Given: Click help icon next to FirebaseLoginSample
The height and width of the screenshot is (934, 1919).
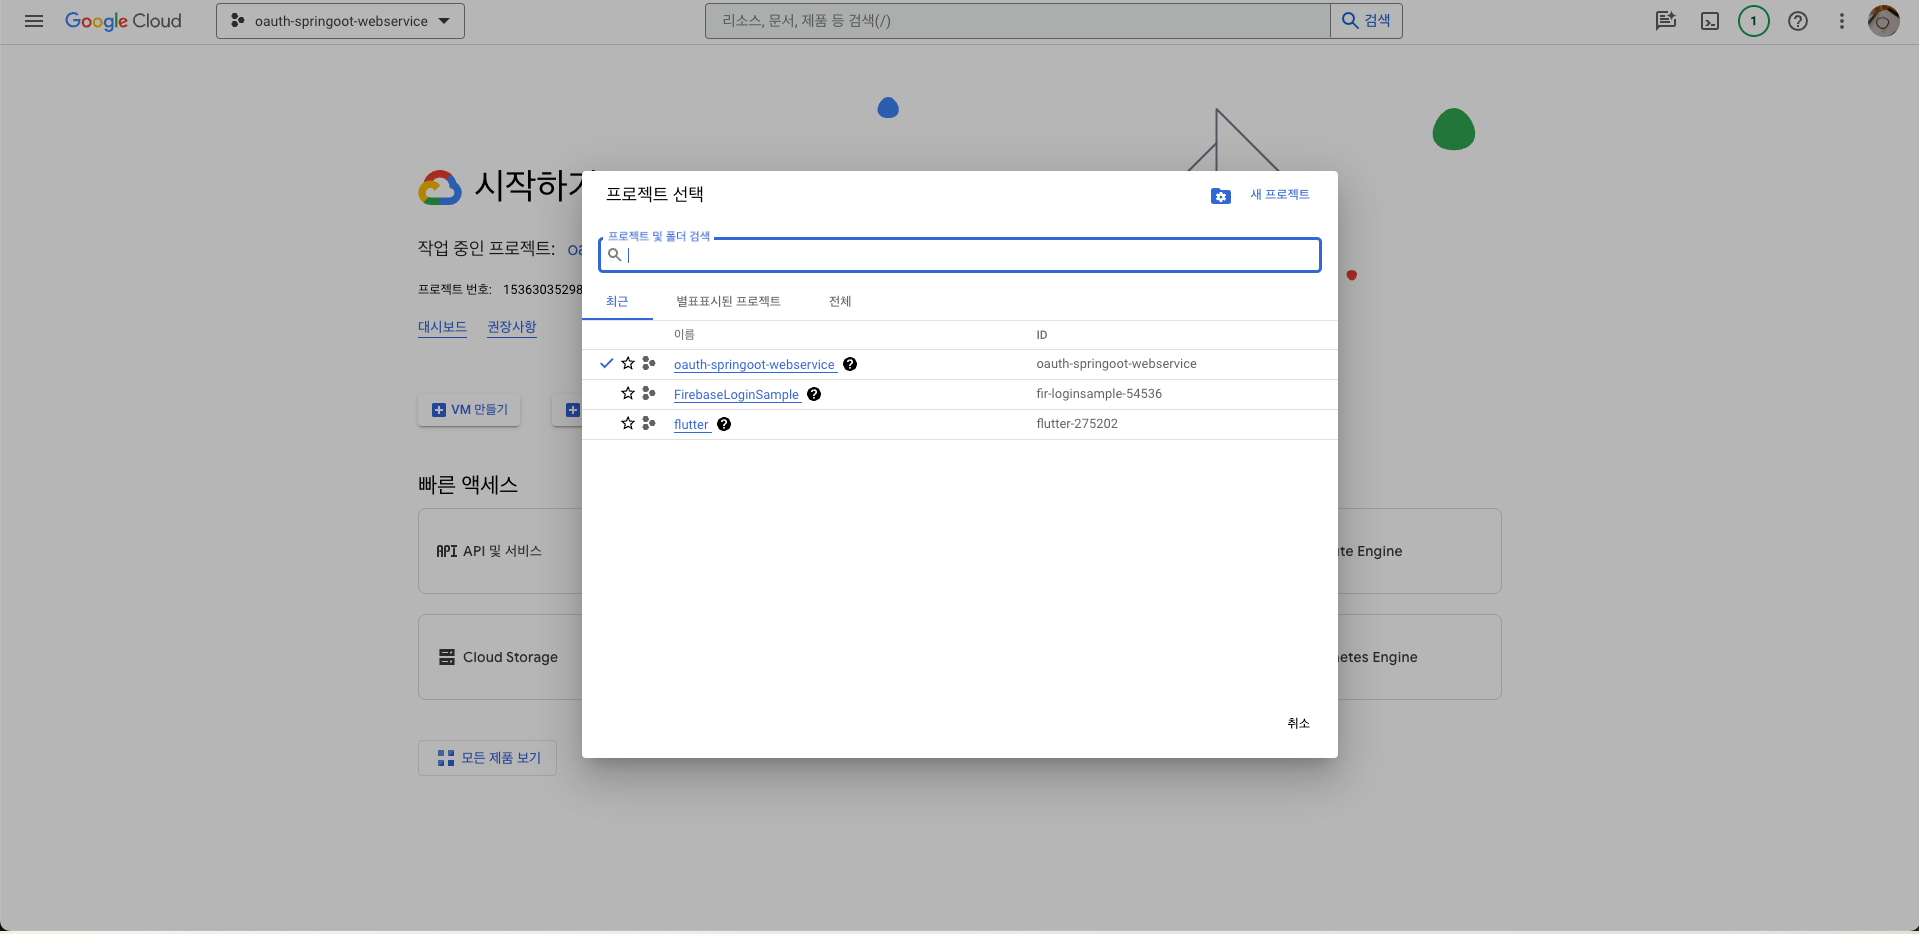Looking at the screenshot, I should 814,394.
